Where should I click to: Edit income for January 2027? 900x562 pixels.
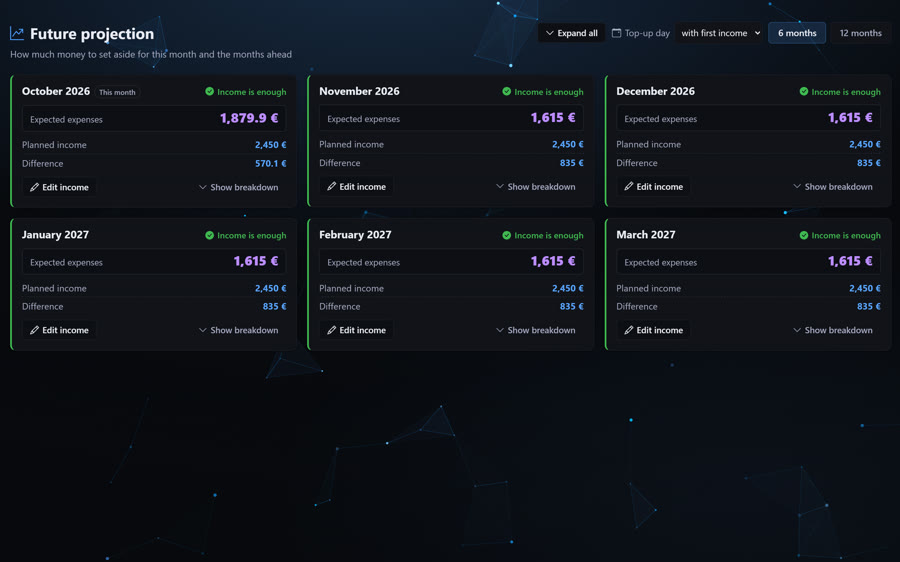pyautogui.click(x=59, y=330)
